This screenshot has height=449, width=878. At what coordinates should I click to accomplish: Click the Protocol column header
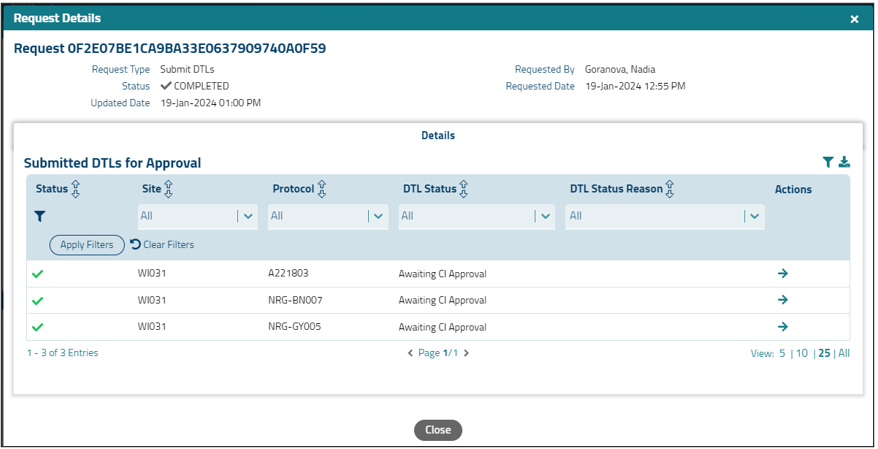tap(293, 189)
